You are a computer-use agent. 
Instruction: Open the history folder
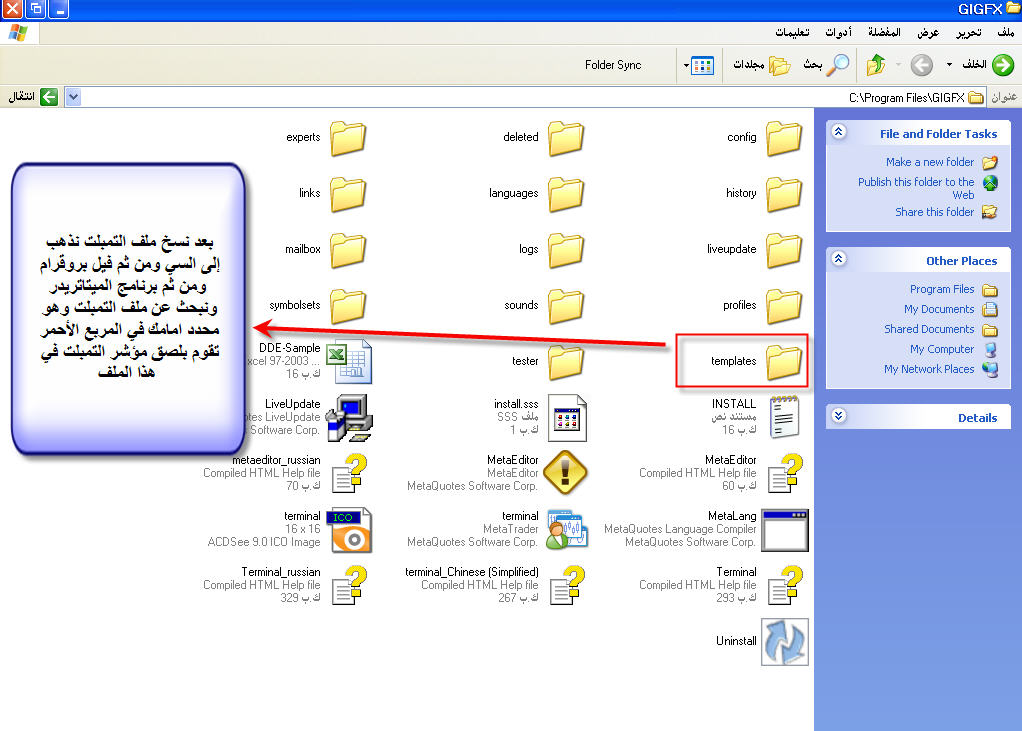783,194
